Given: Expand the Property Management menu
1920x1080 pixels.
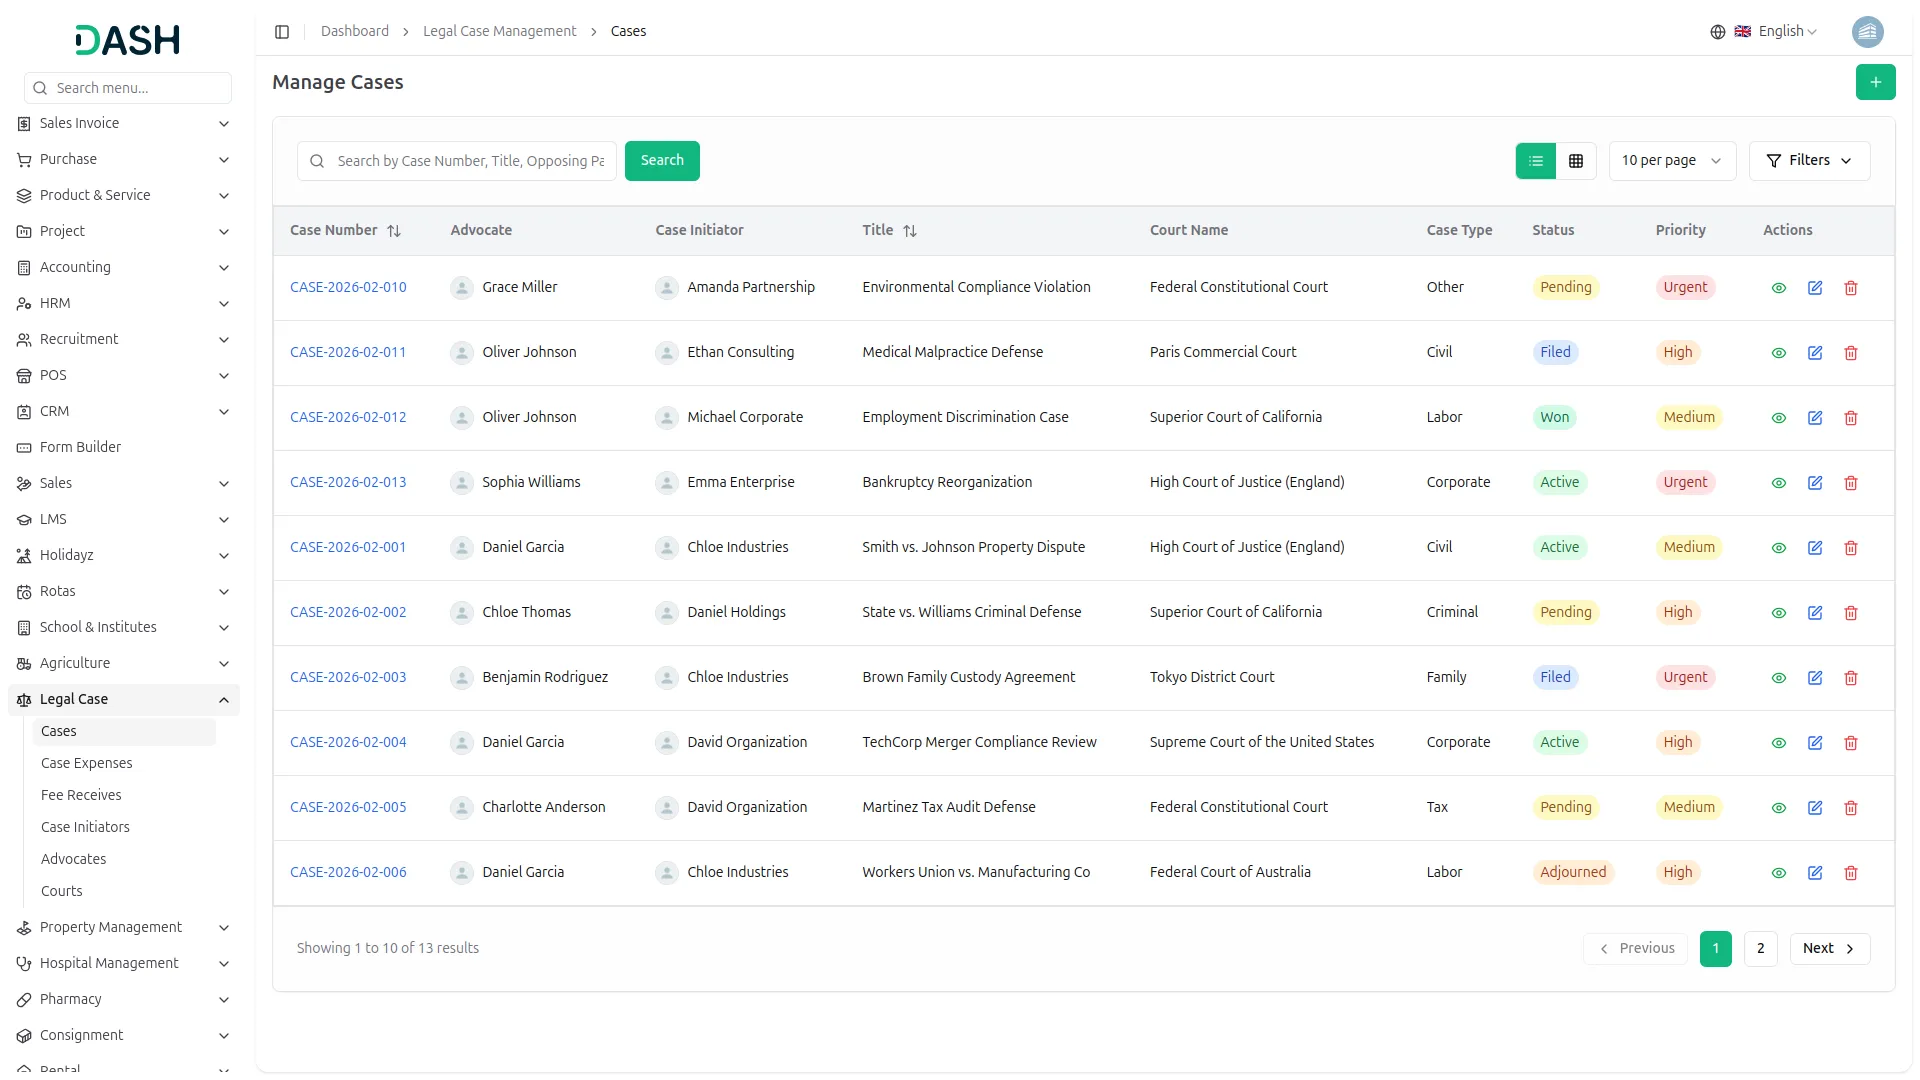Looking at the screenshot, I should (123, 928).
